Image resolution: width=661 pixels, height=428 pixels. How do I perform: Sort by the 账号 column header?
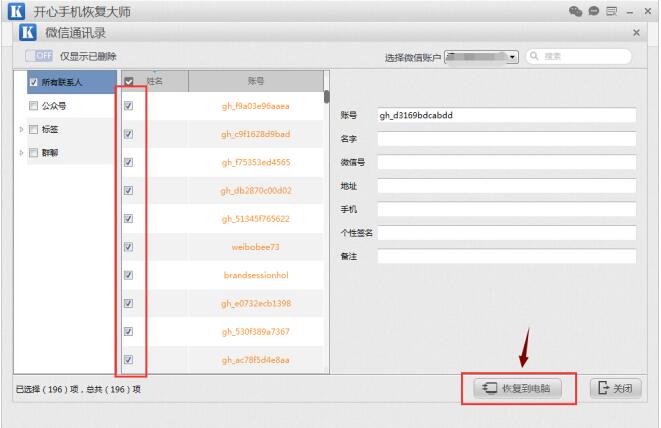[x=256, y=81]
